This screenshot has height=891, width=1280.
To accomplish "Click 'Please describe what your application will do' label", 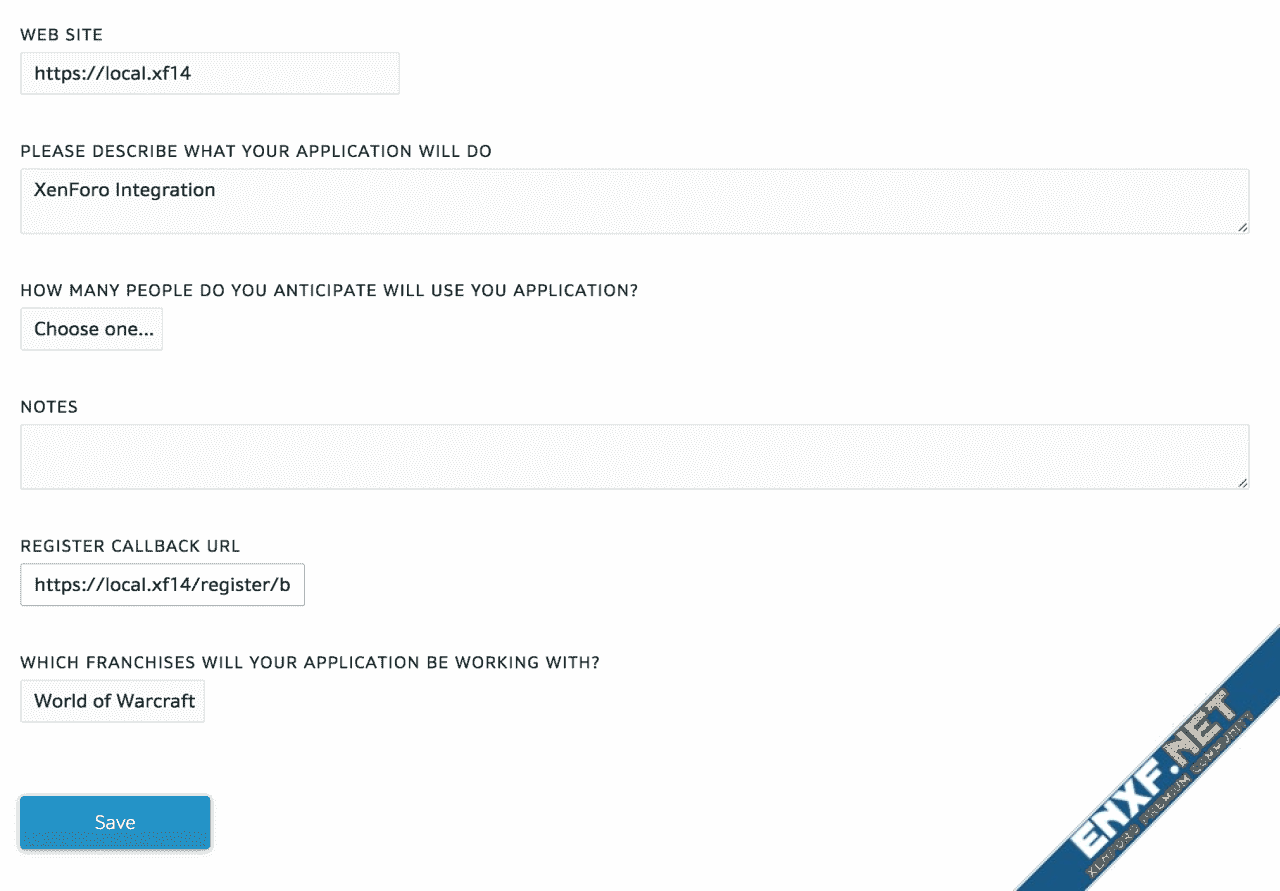I will pyautogui.click(x=256, y=151).
